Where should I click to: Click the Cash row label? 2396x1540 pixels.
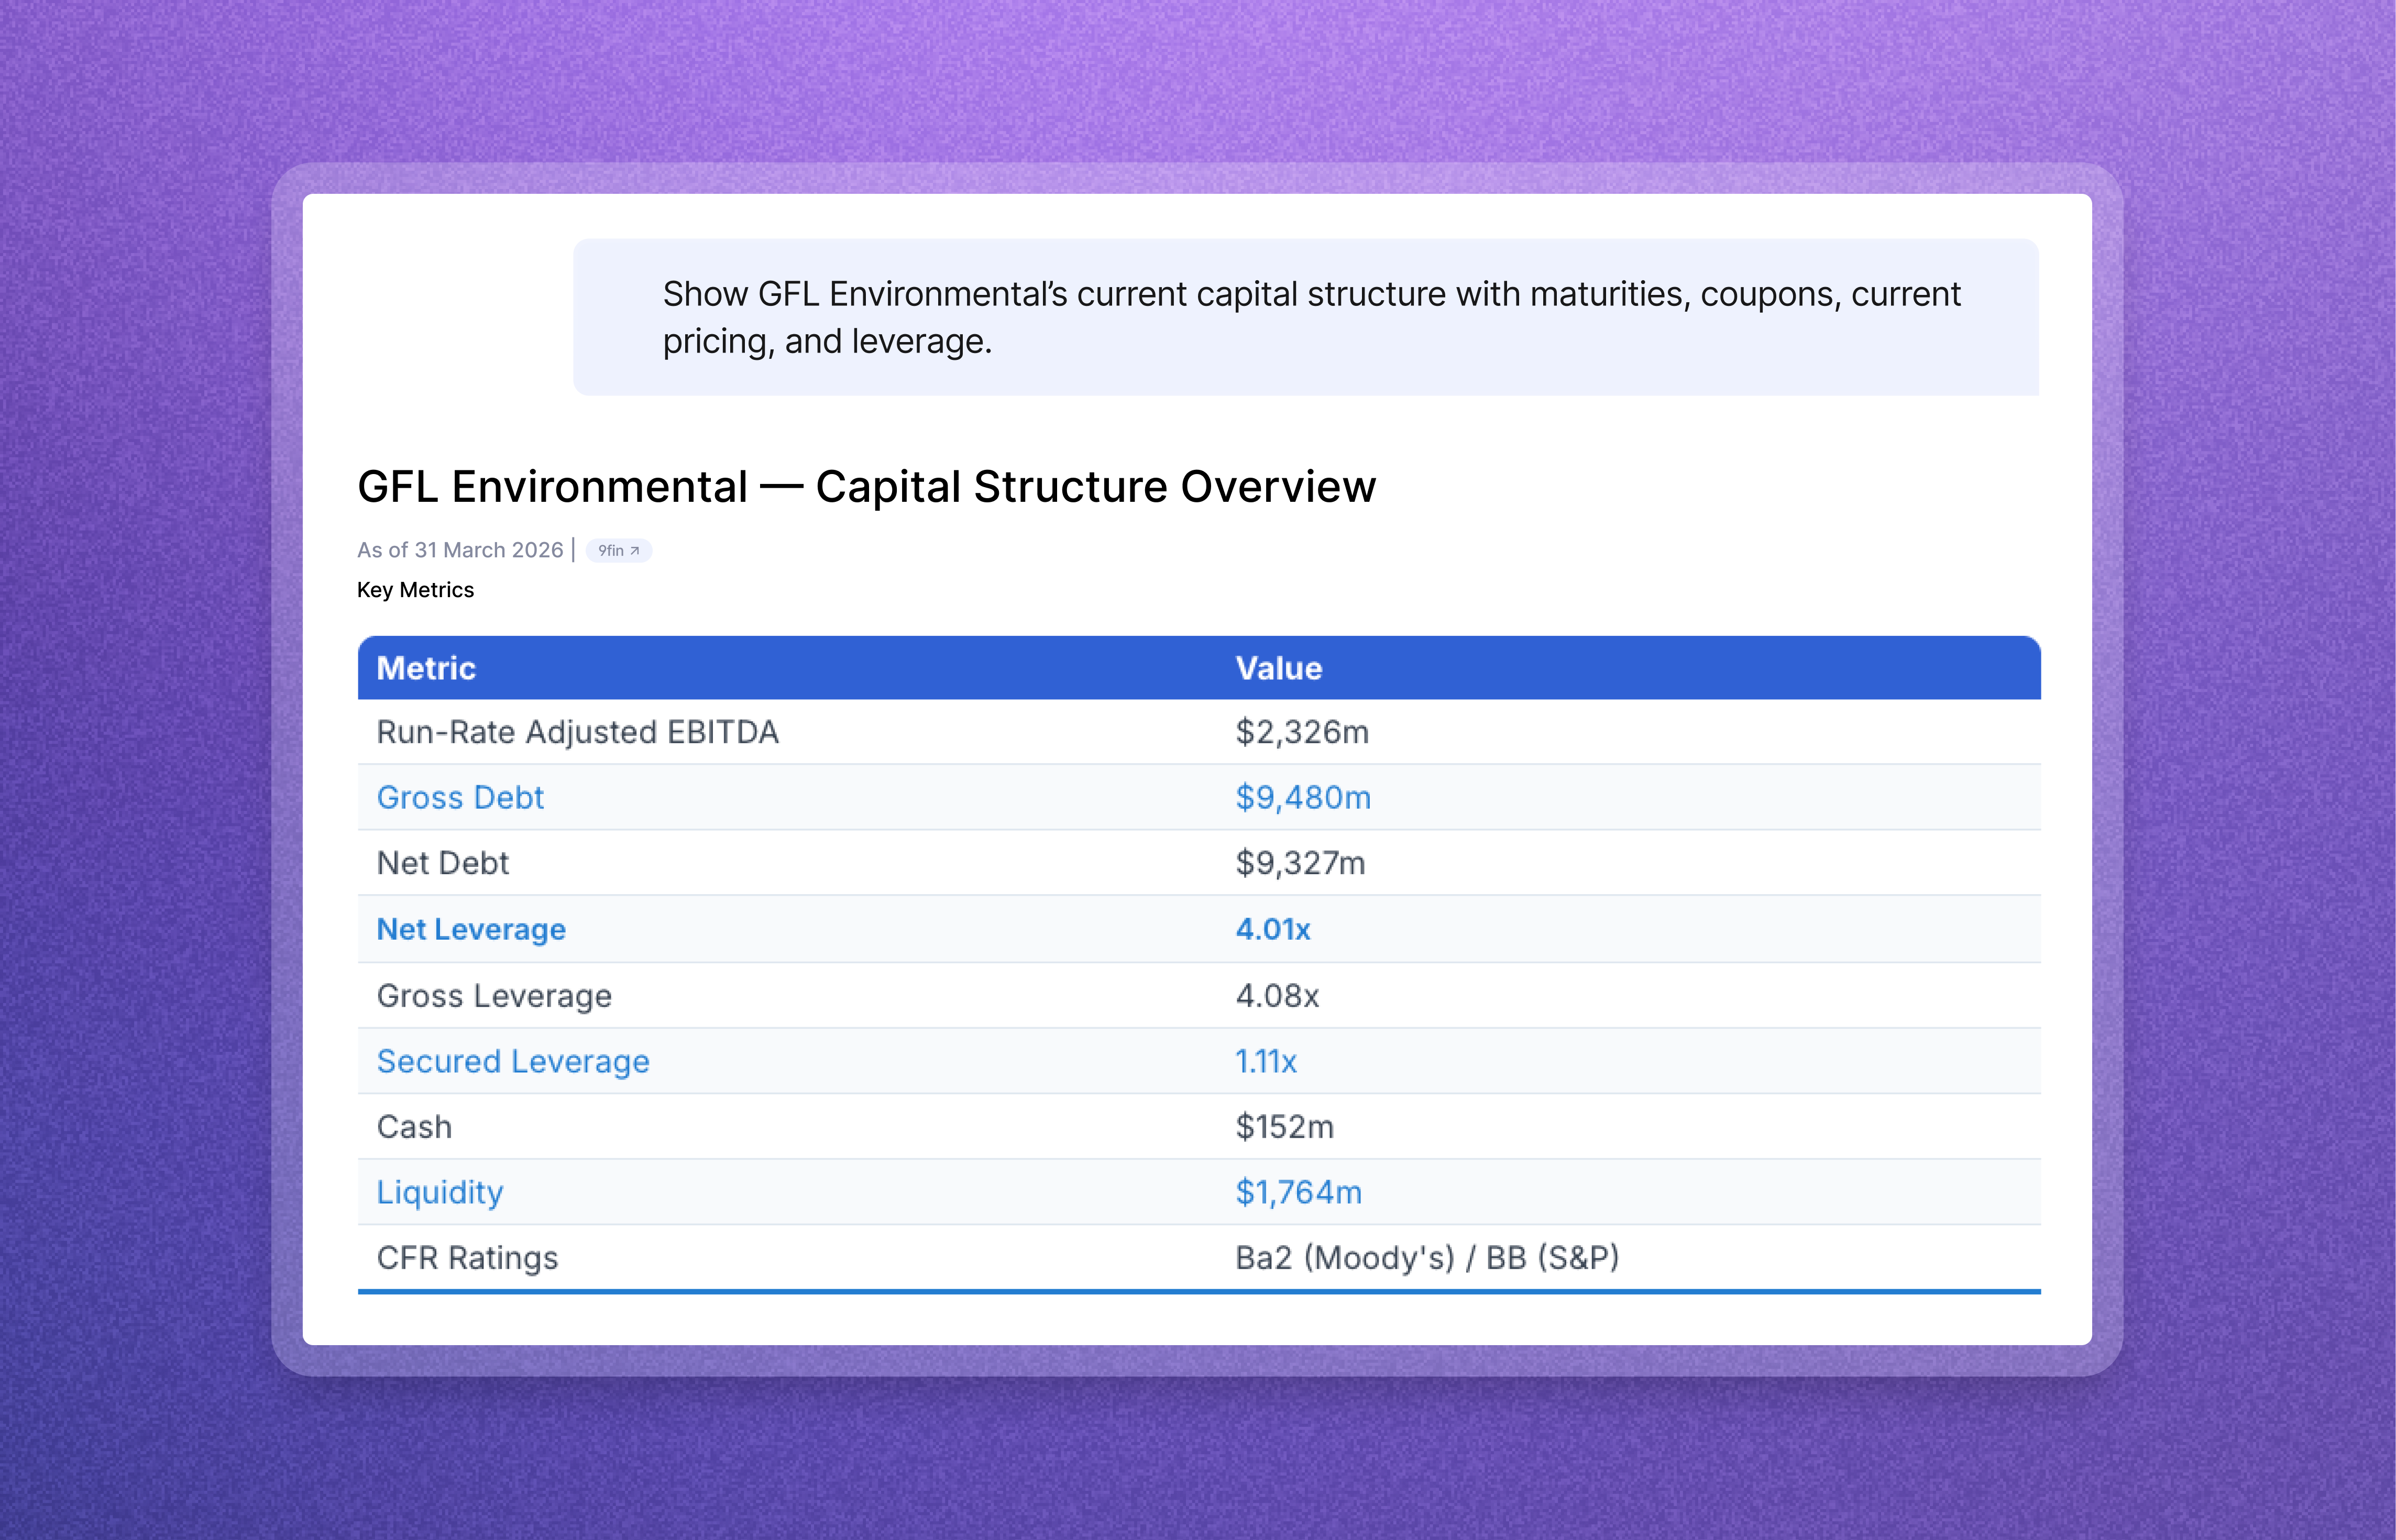tap(414, 1127)
